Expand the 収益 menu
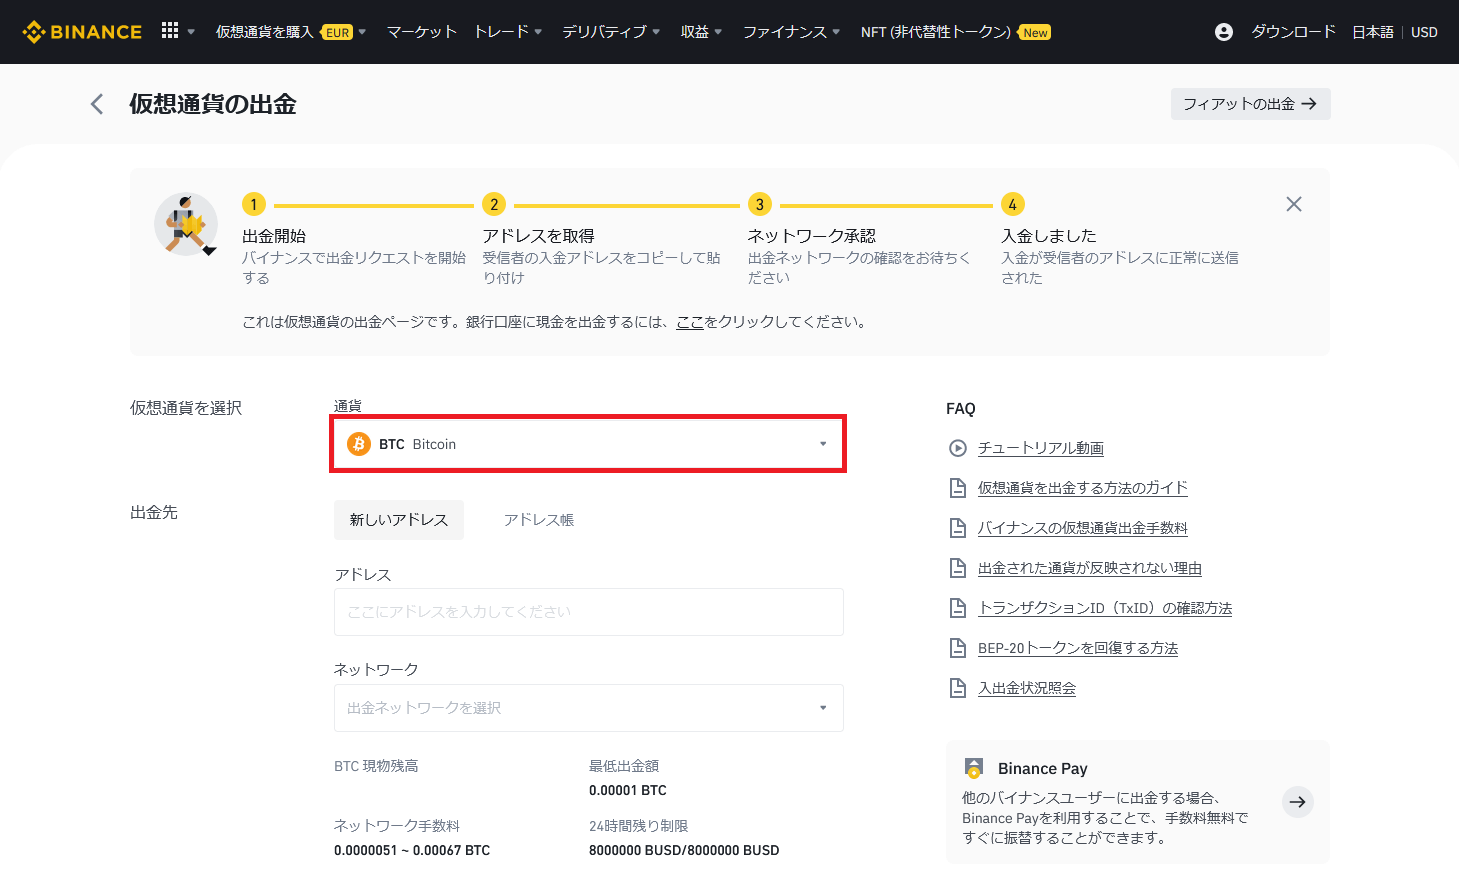This screenshot has width=1459, height=893. [701, 32]
